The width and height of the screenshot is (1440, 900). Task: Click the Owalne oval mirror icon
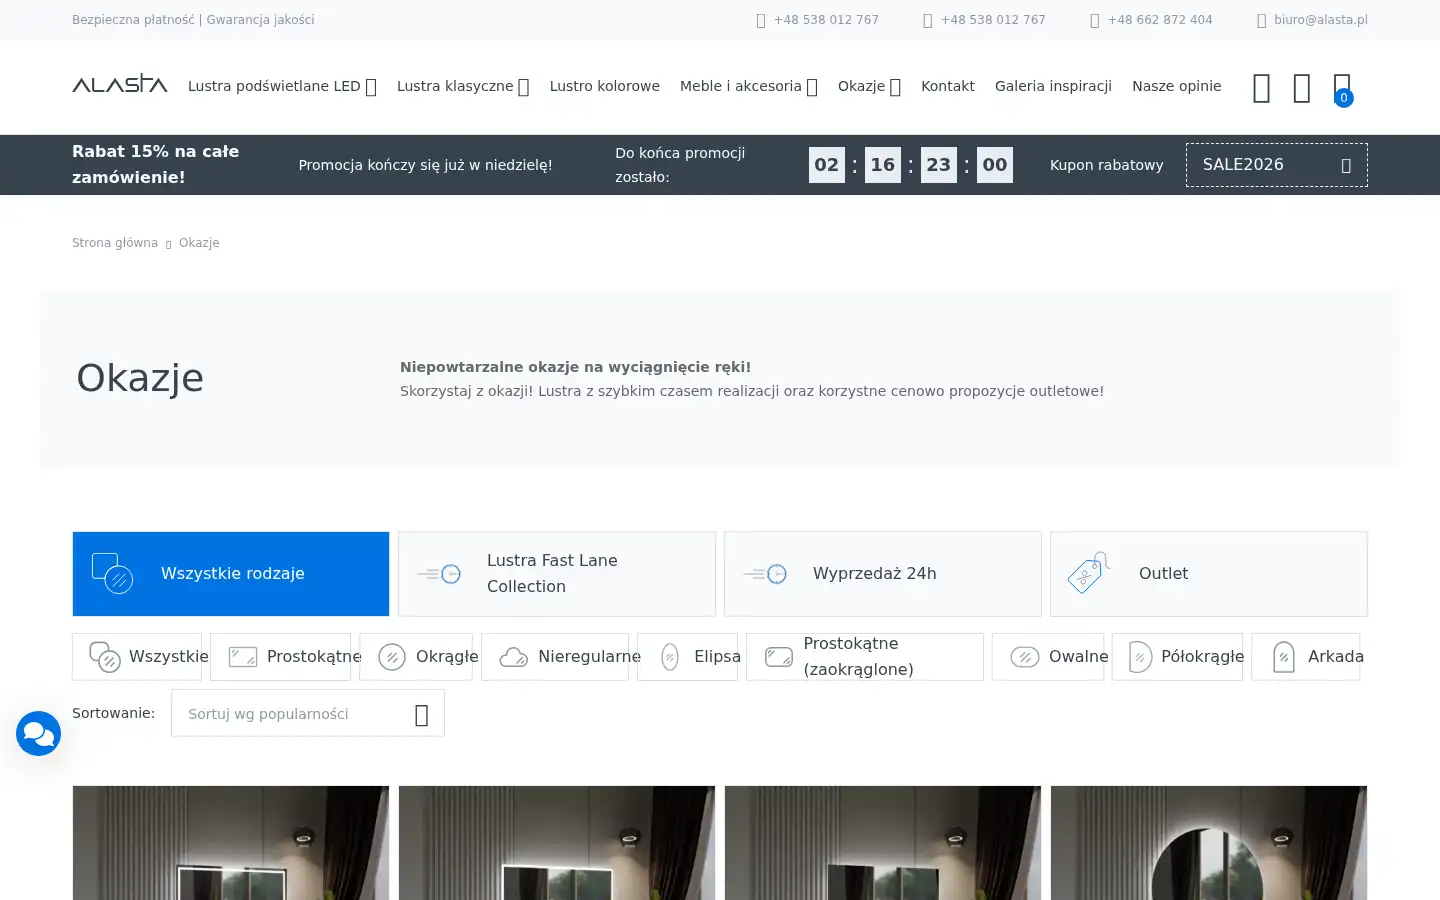[1025, 657]
